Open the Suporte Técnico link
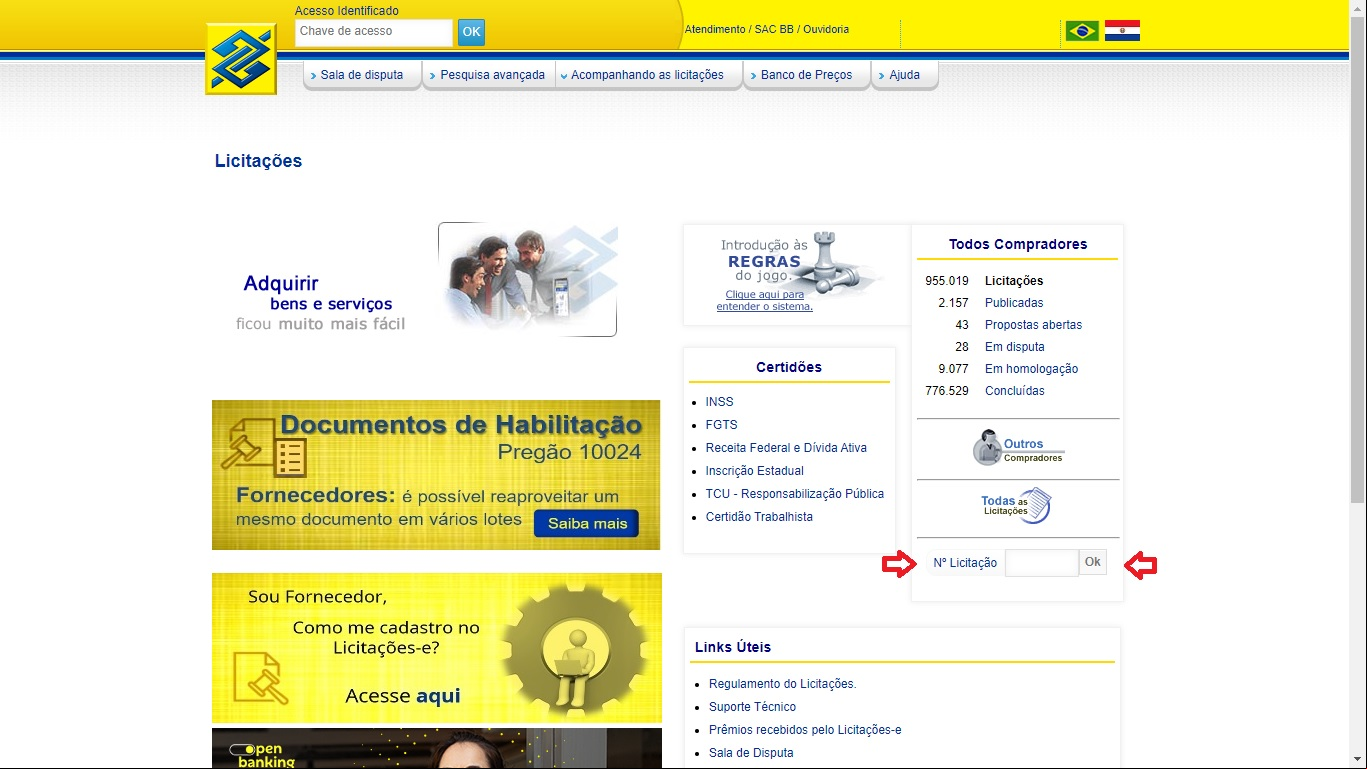 click(752, 707)
